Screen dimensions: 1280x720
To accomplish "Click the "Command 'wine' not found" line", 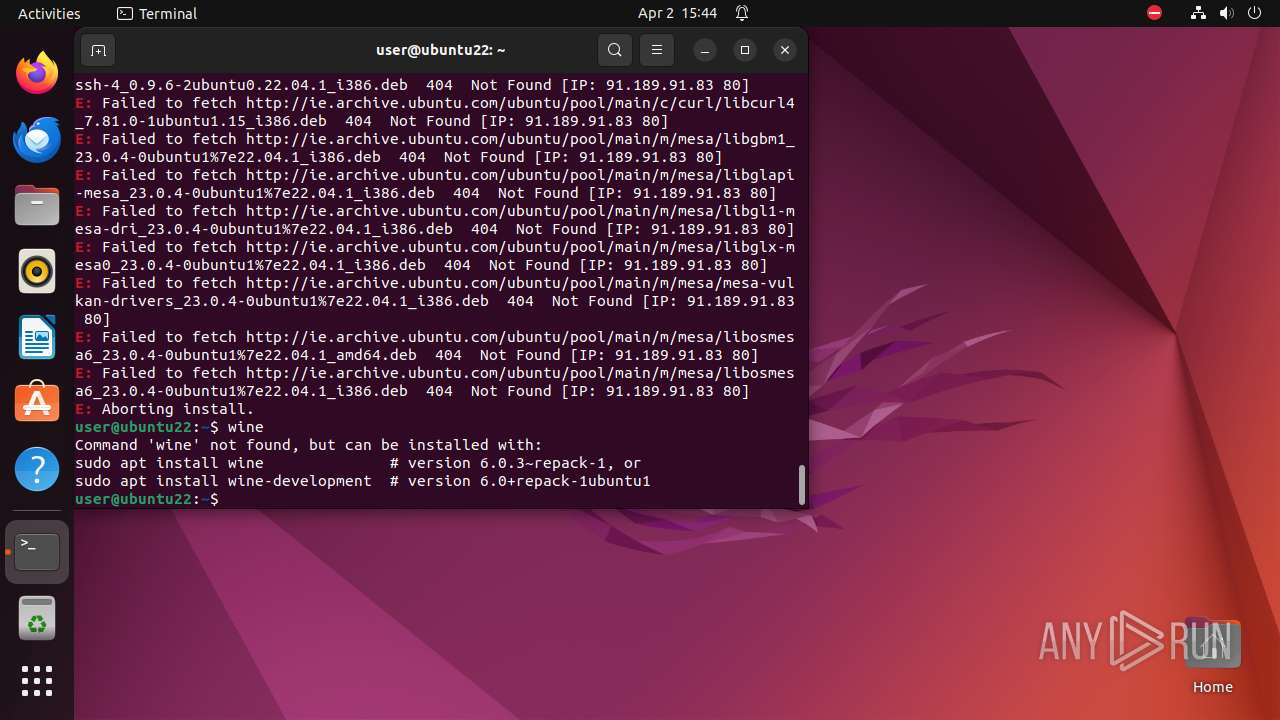I will pyautogui.click(x=308, y=445).
